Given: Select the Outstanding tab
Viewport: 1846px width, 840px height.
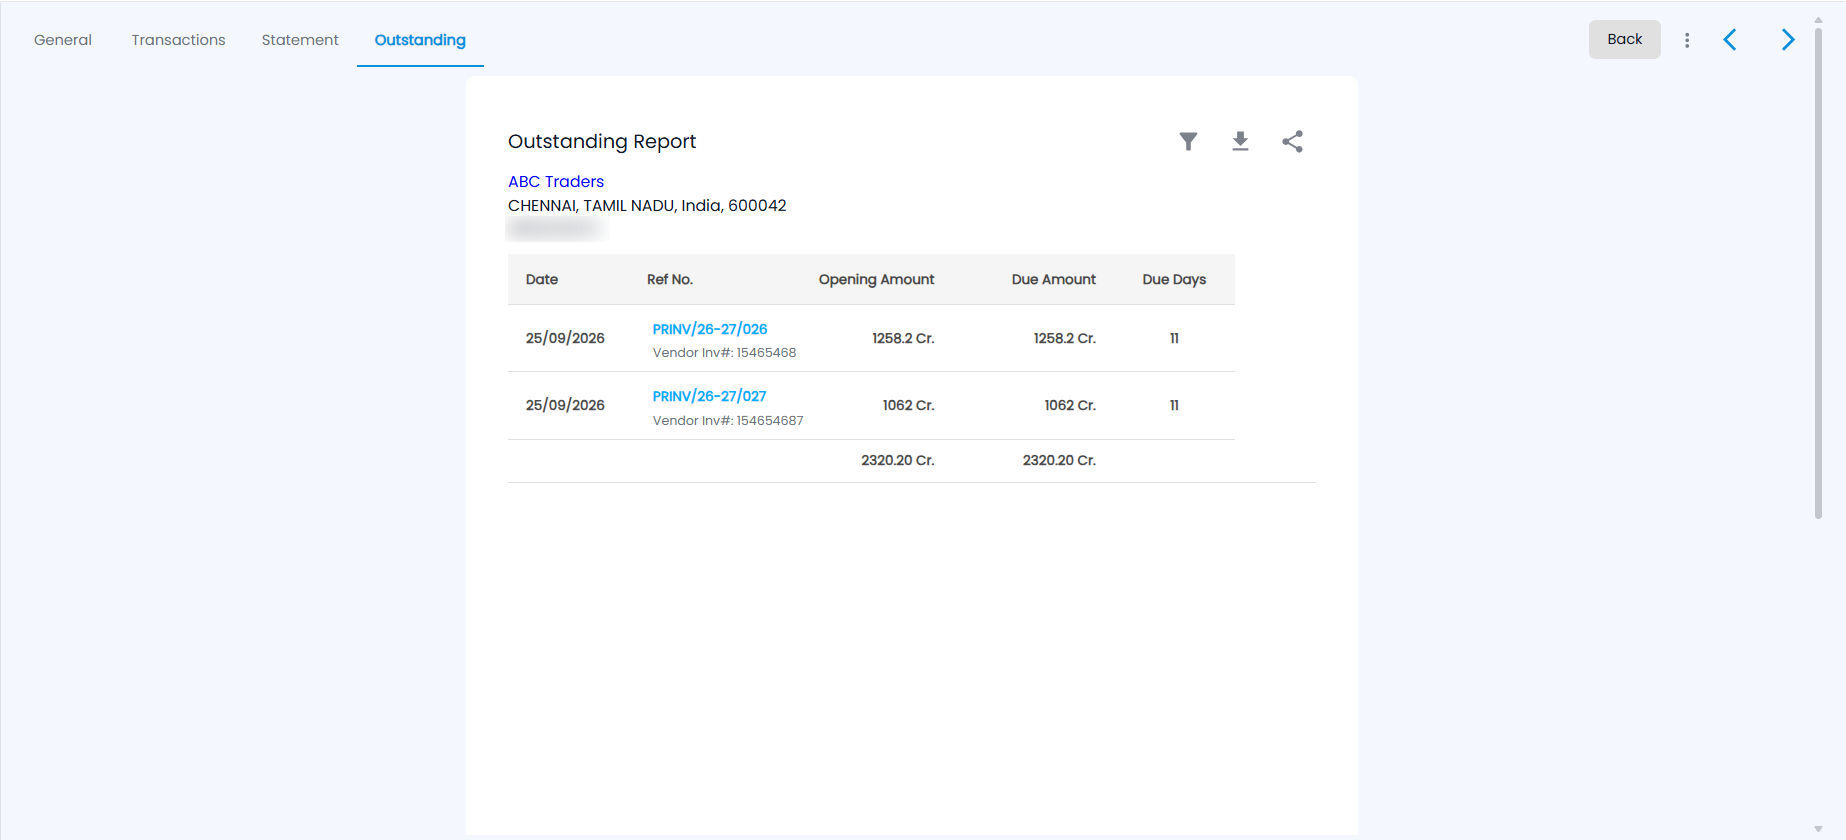Looking at the screenshot, I should point(420,40).
